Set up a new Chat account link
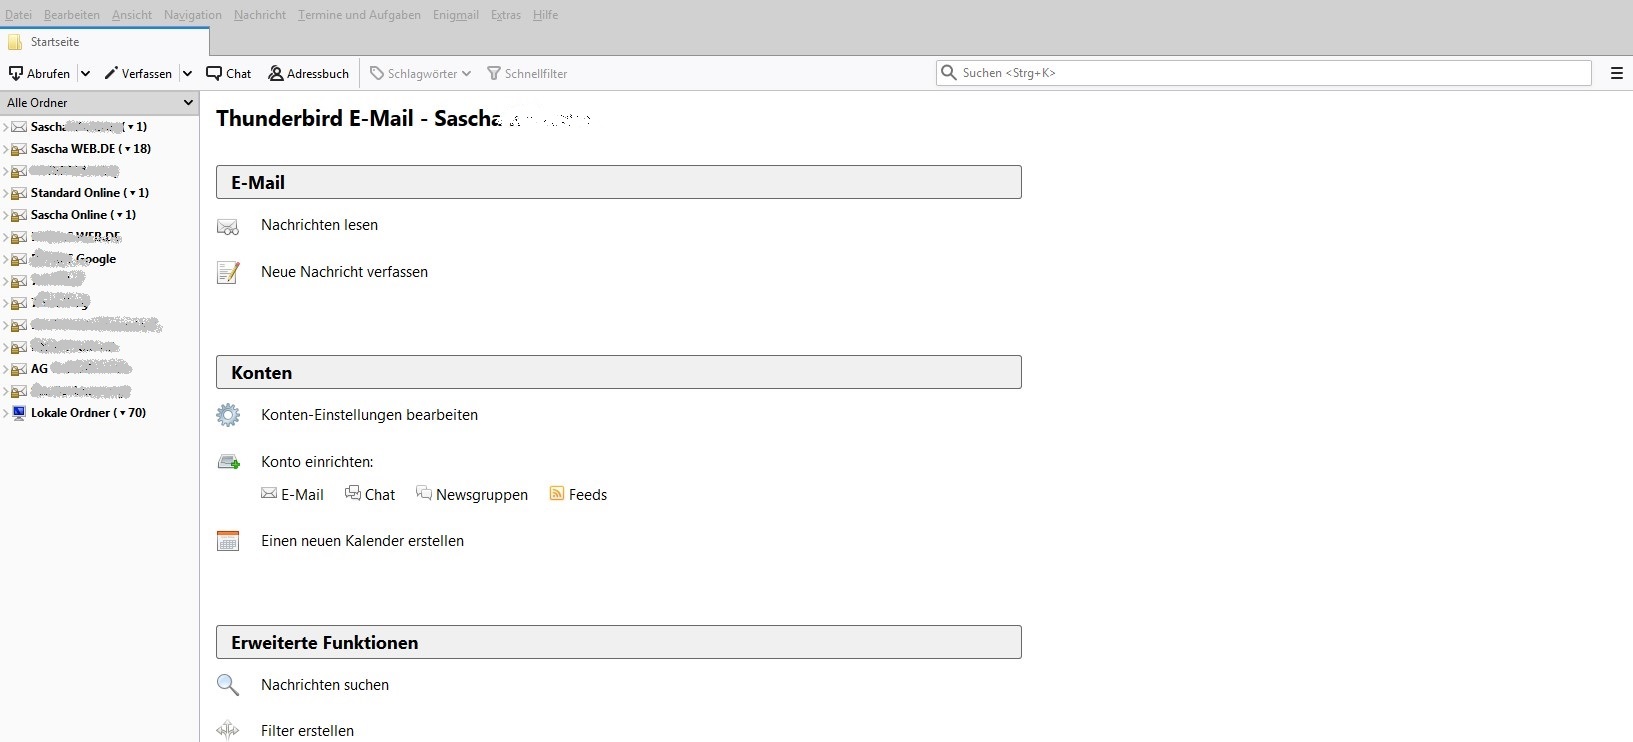The height and width of the screenshot is (742, 1633). [x=370, y=494]
